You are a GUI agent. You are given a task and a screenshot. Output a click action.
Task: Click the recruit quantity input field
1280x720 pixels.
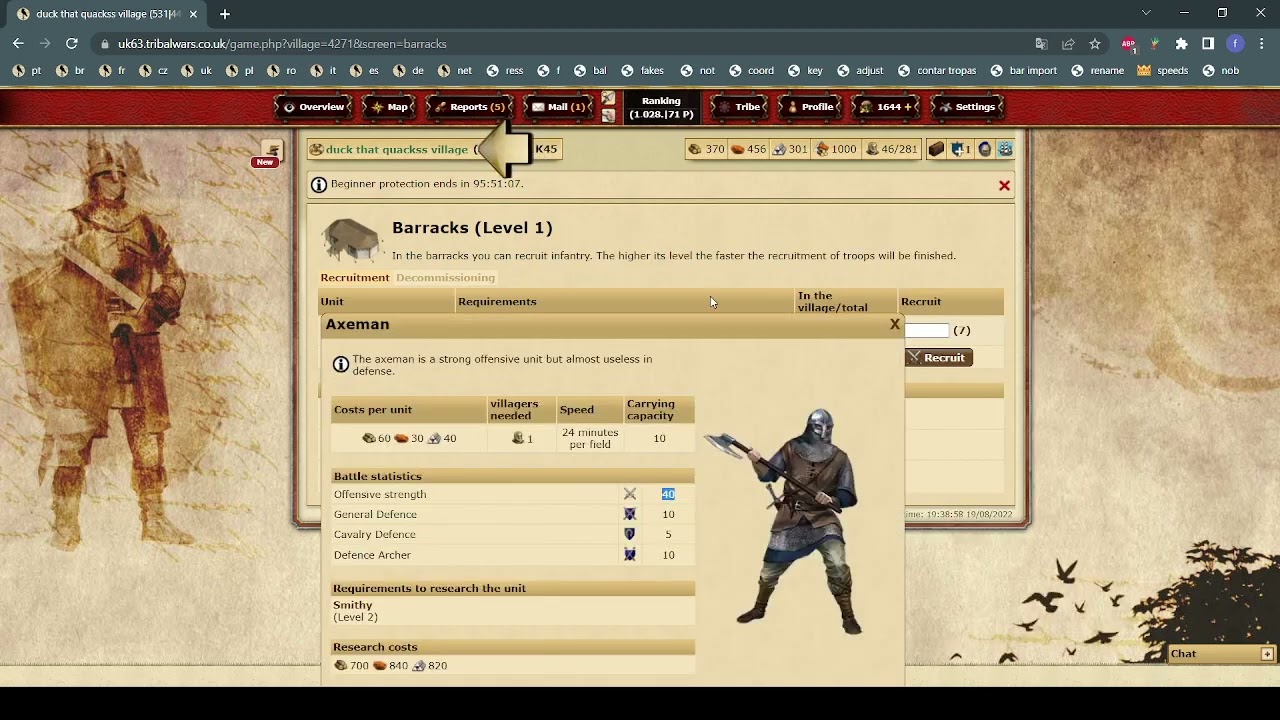(x=927, y=330)
